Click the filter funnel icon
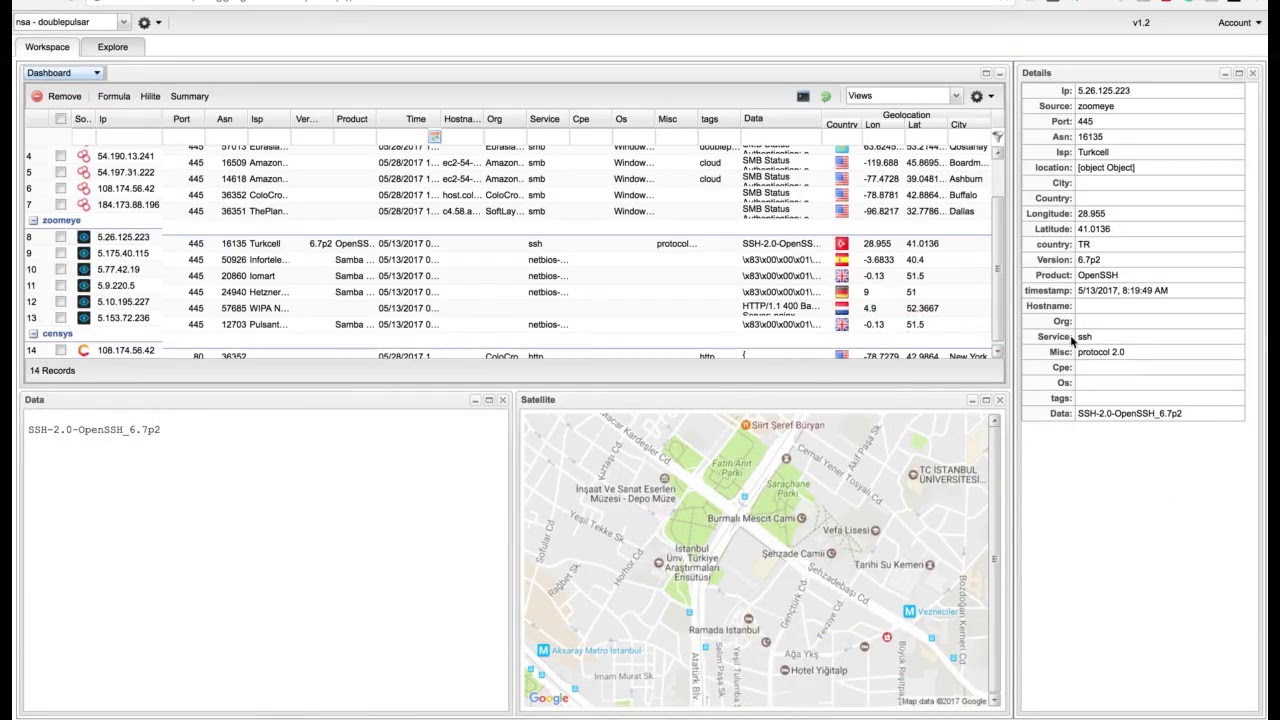This screenshot has width=1280, height=720. [997, 136]
